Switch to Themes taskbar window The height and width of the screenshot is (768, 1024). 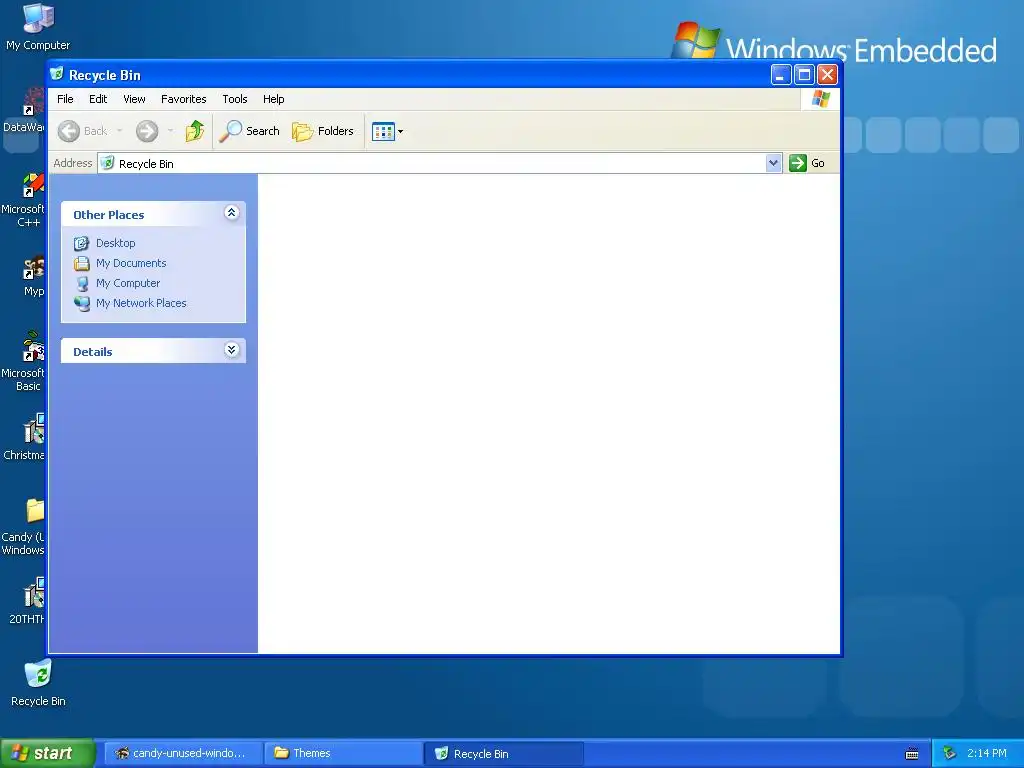344,753
